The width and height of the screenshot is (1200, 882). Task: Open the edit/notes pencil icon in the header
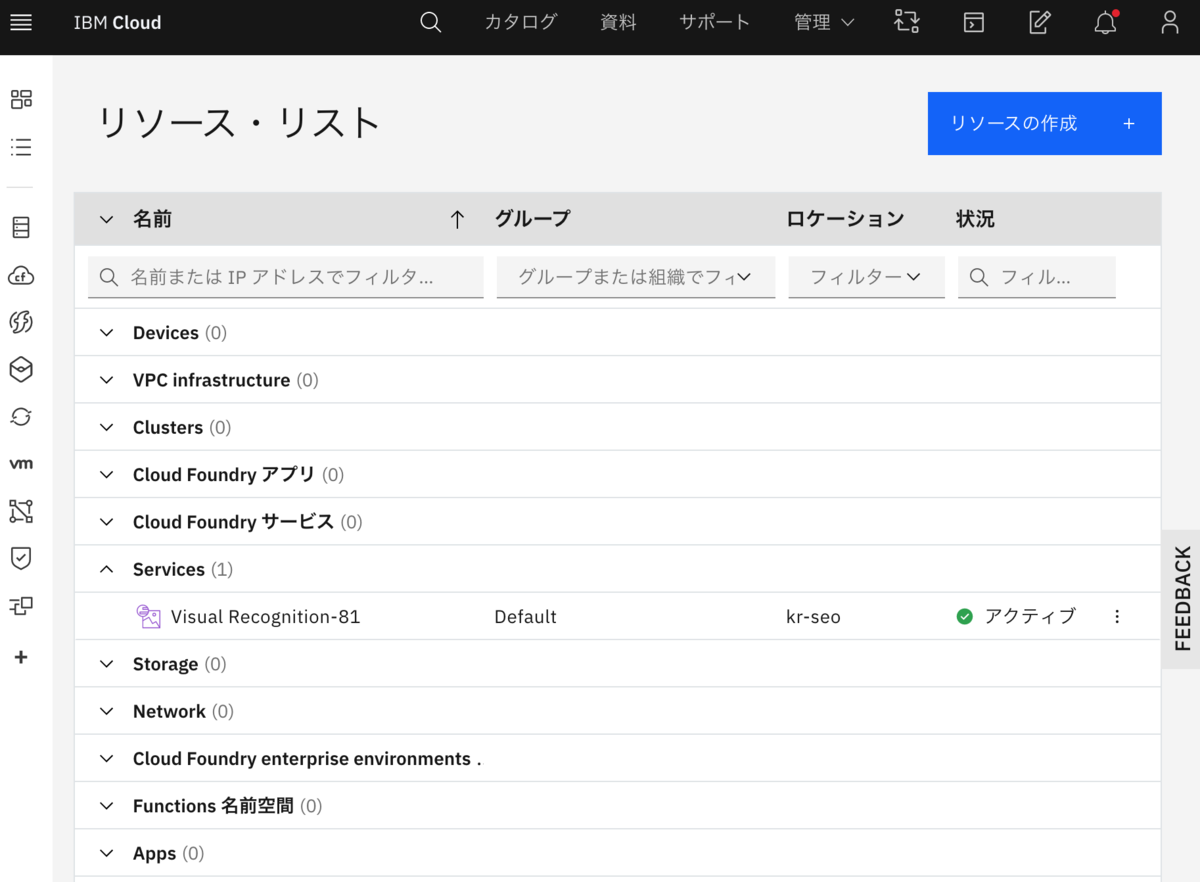(x=1040, y=22)
